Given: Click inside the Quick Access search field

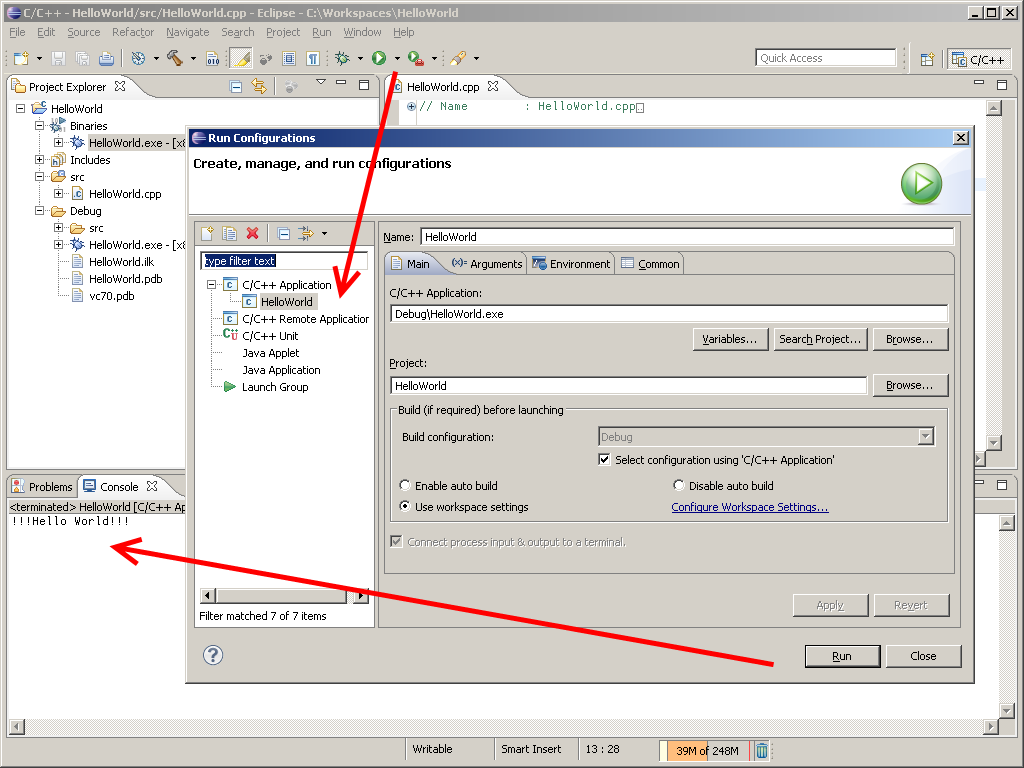Looking at the screenshot, I should pos(825,57).
